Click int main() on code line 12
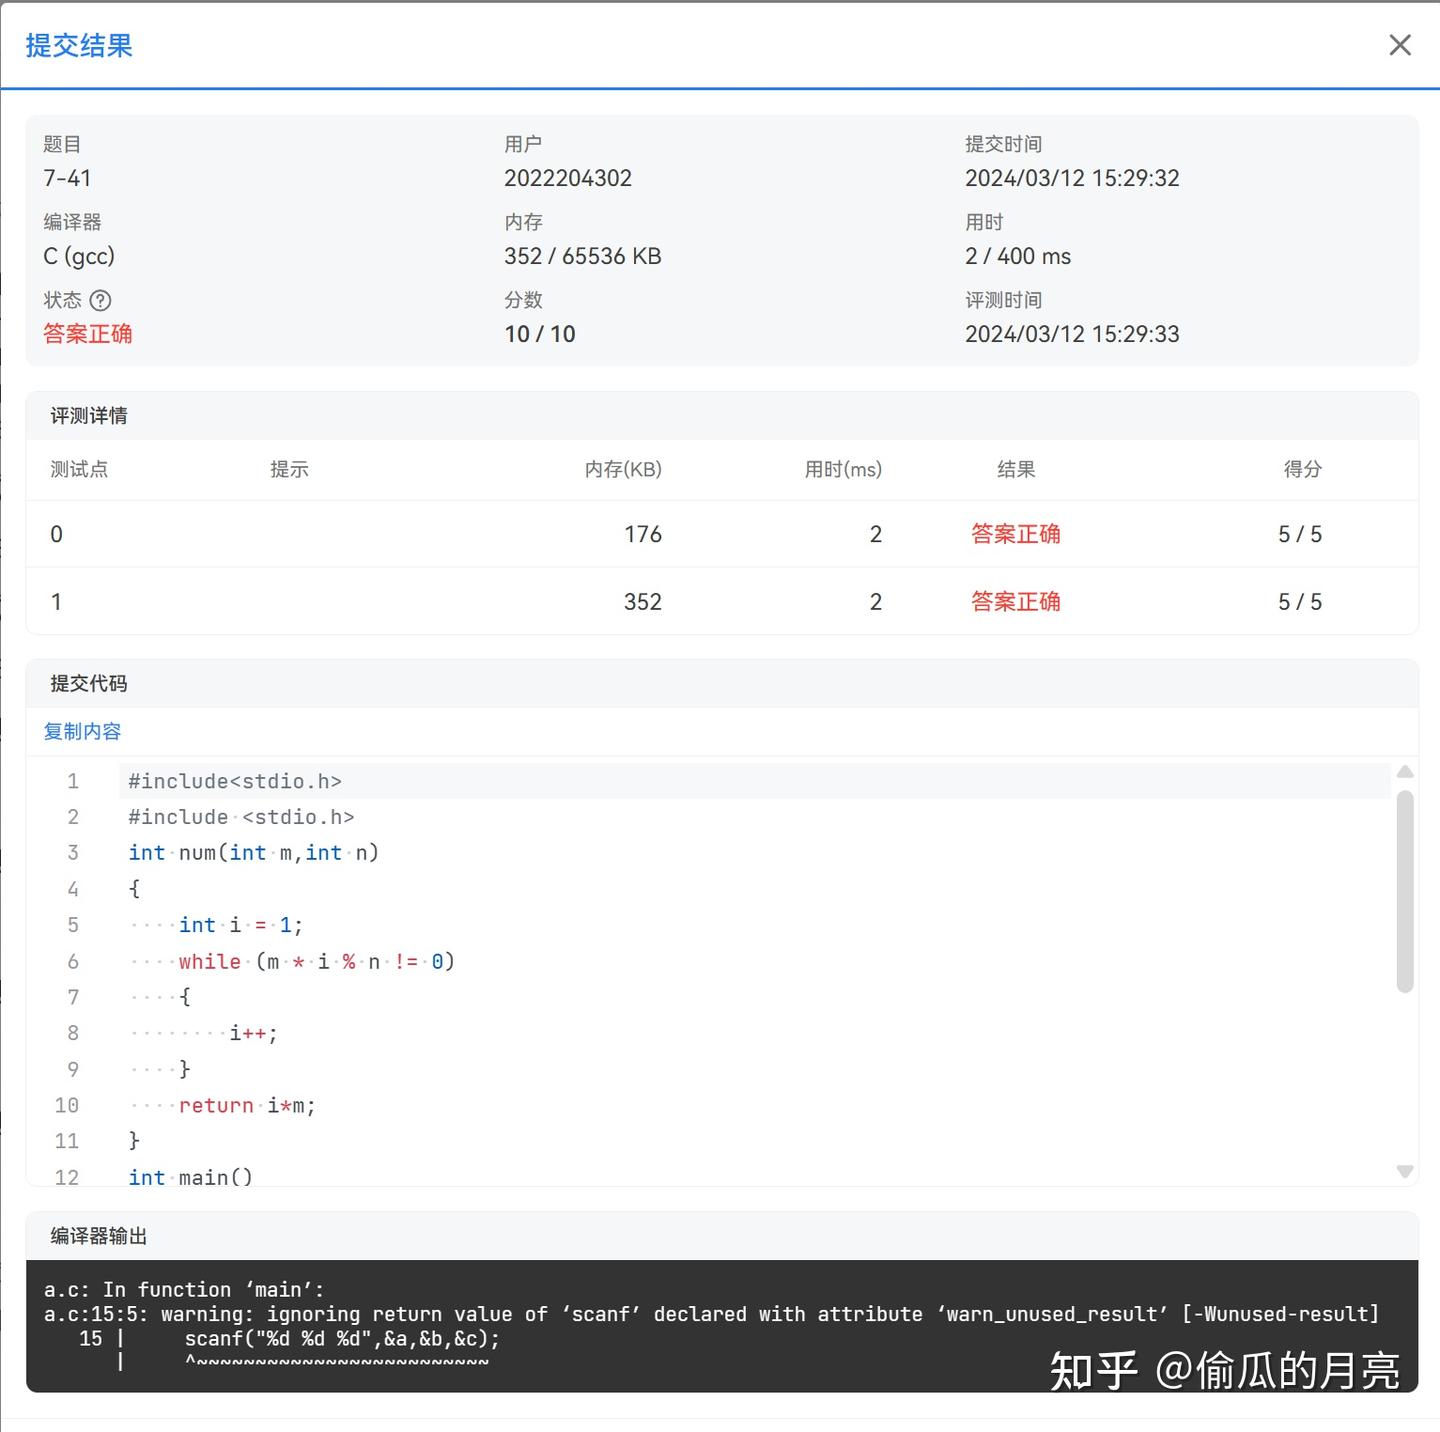Viewport: 1440px width, 1432px height. click(x=190, y=1177)
